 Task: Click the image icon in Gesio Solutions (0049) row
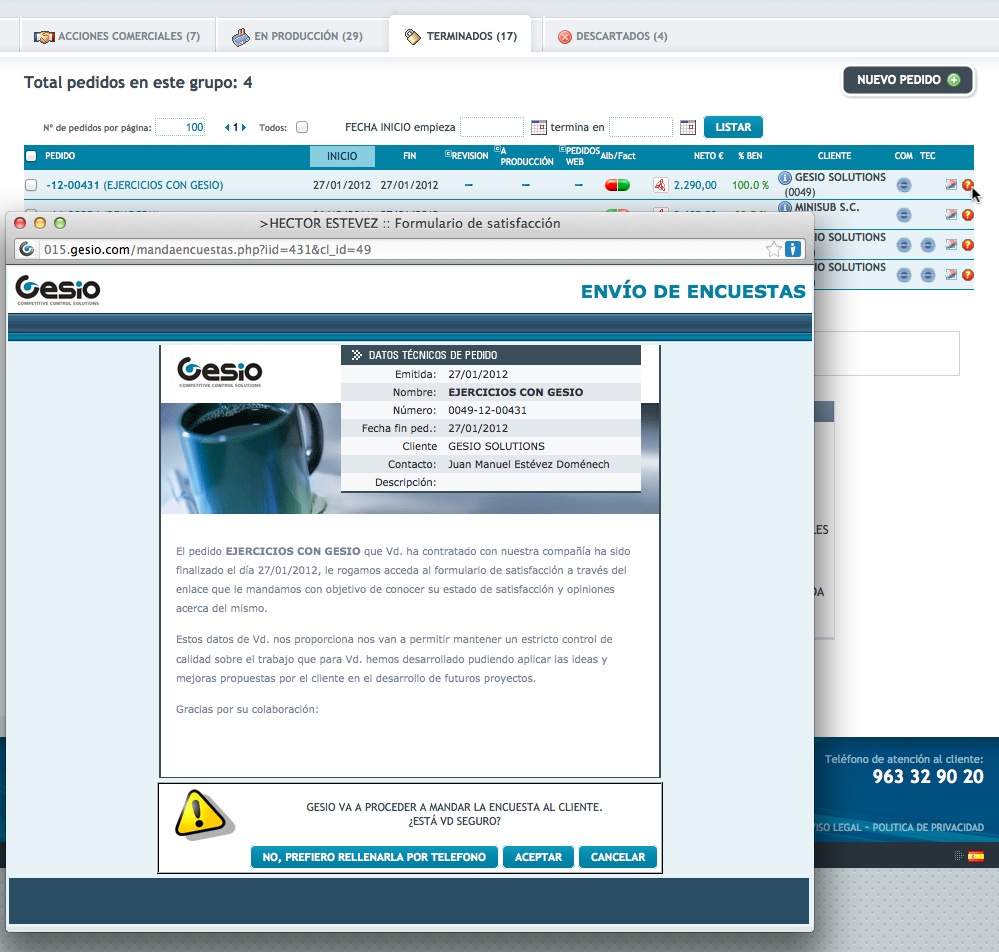pos(951,185)
